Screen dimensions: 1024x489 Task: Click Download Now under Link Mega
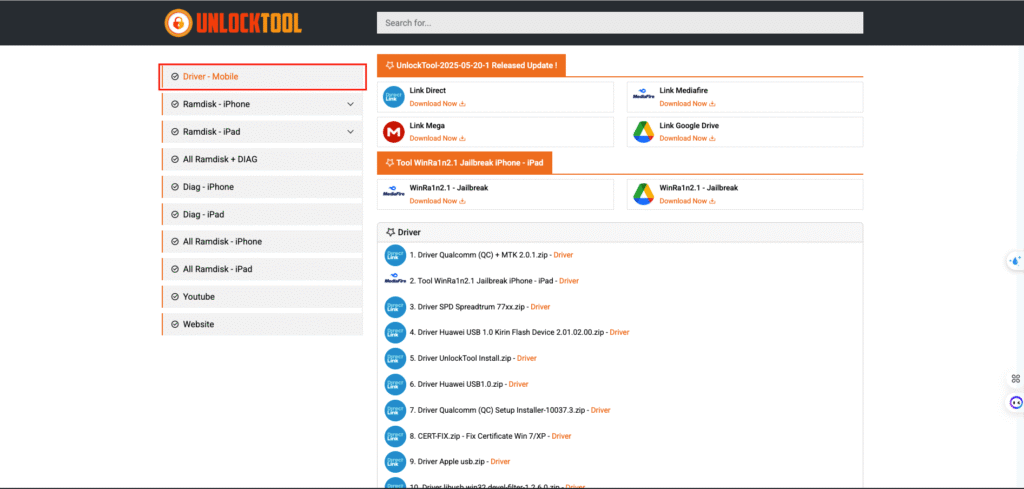point(438,138)
